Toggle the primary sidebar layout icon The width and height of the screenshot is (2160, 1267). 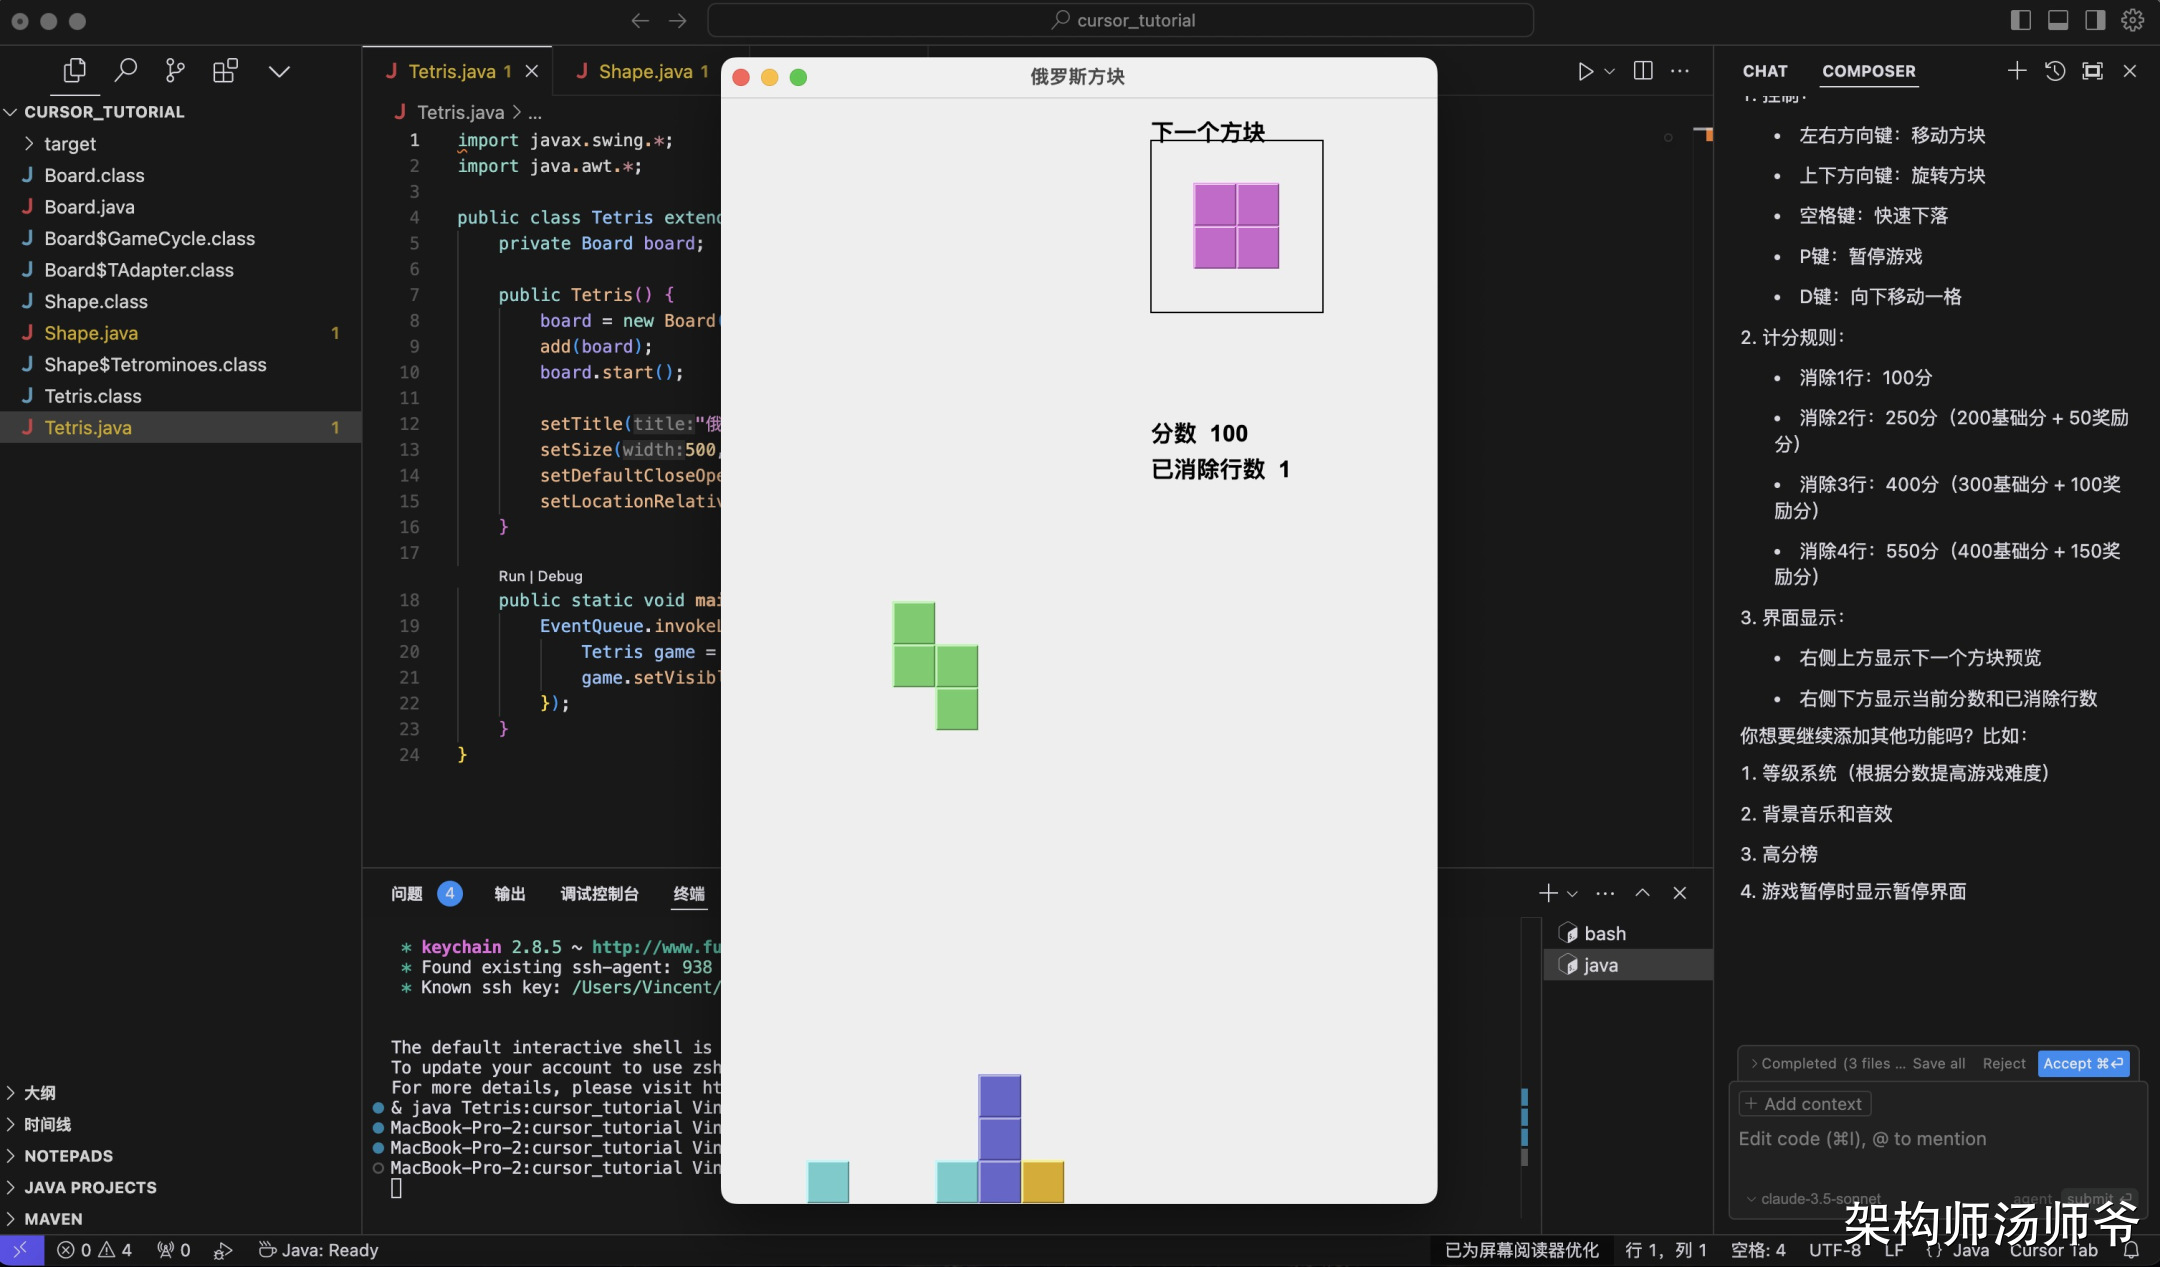pos(2020,20)
